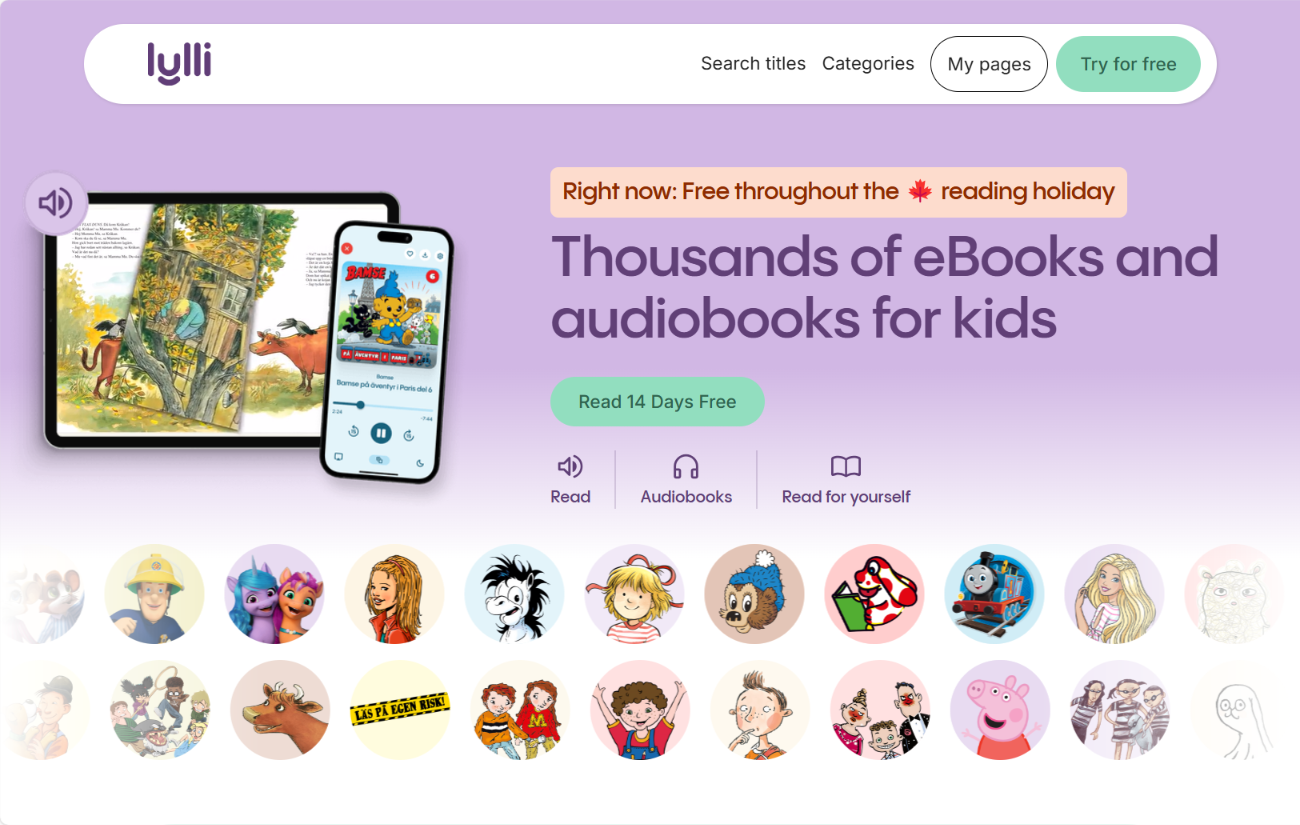Click the lylli logo
The width and height of the screenshot is (1300, 825).
(x=179, y=63)
